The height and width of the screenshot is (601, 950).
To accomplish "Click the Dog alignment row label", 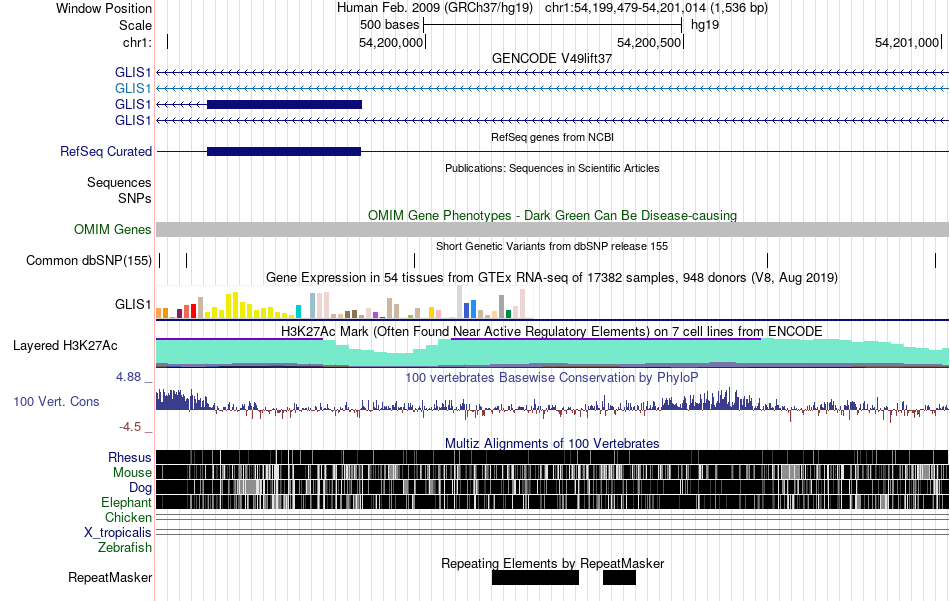I will 140,488.
